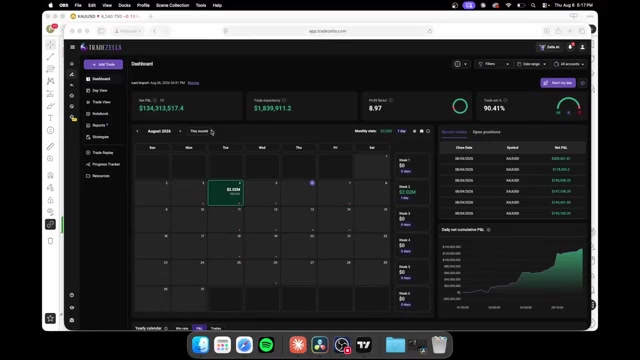Open Trade Replay in the sidebar
The image size is (640, 360).
pos(100,153)
